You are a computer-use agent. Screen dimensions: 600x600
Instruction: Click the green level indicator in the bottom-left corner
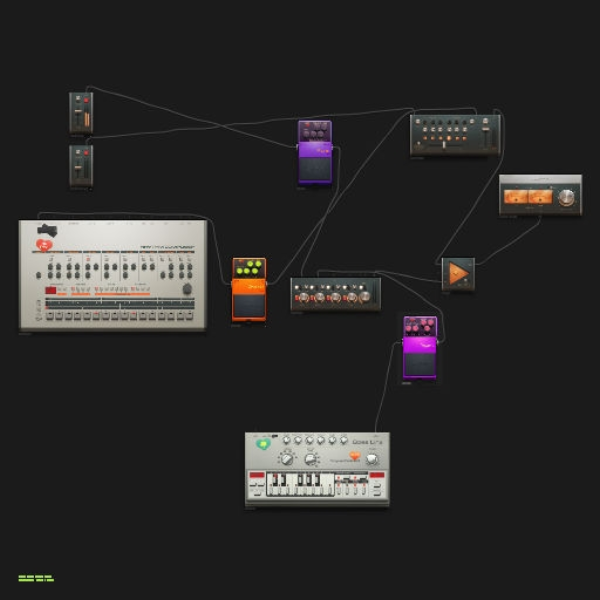[36, 578]
